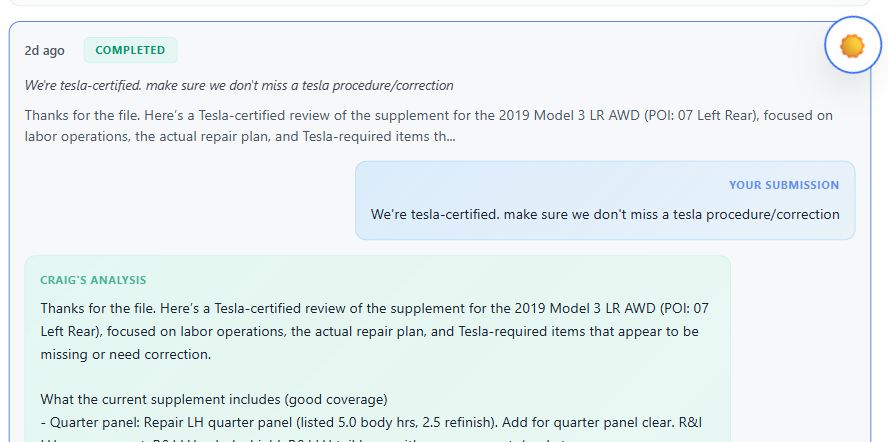Image resolution: width=888 pixels, height=442 pixels.
Task: Open the italic "We're tesla-certified" submission title
Action: tap(239, 85)
